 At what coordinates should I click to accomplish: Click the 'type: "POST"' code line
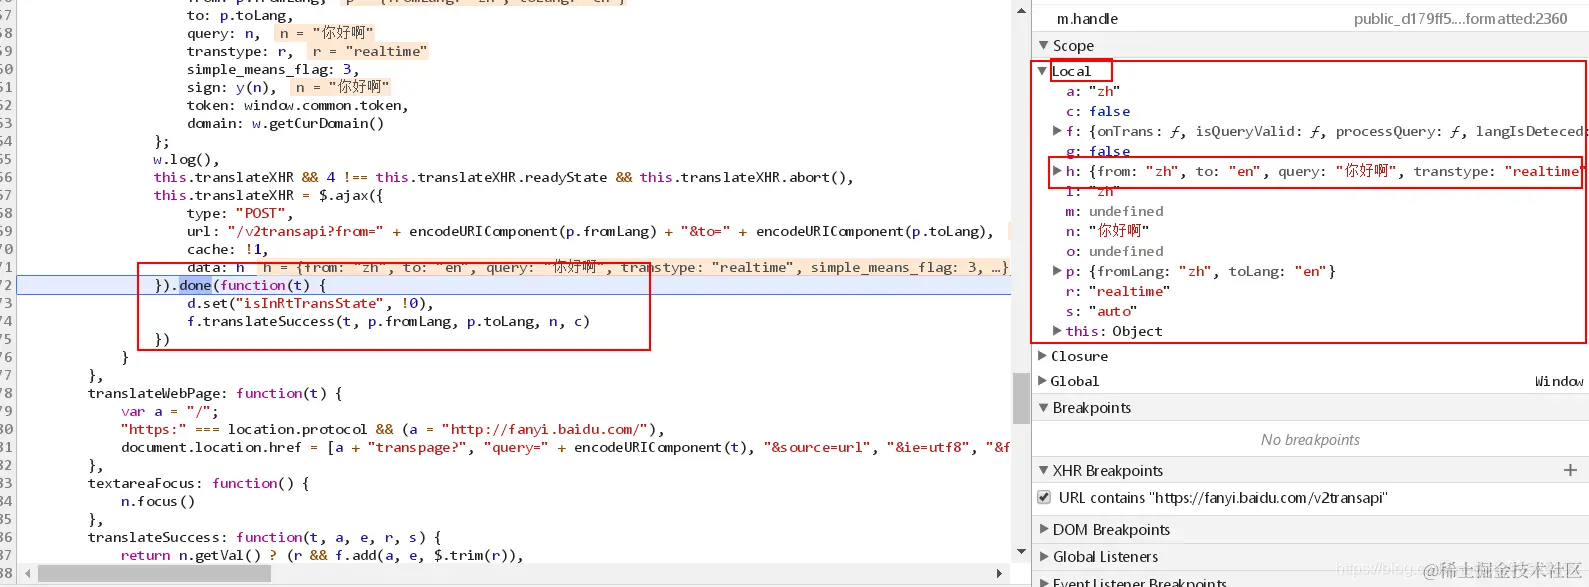point(240,213)
